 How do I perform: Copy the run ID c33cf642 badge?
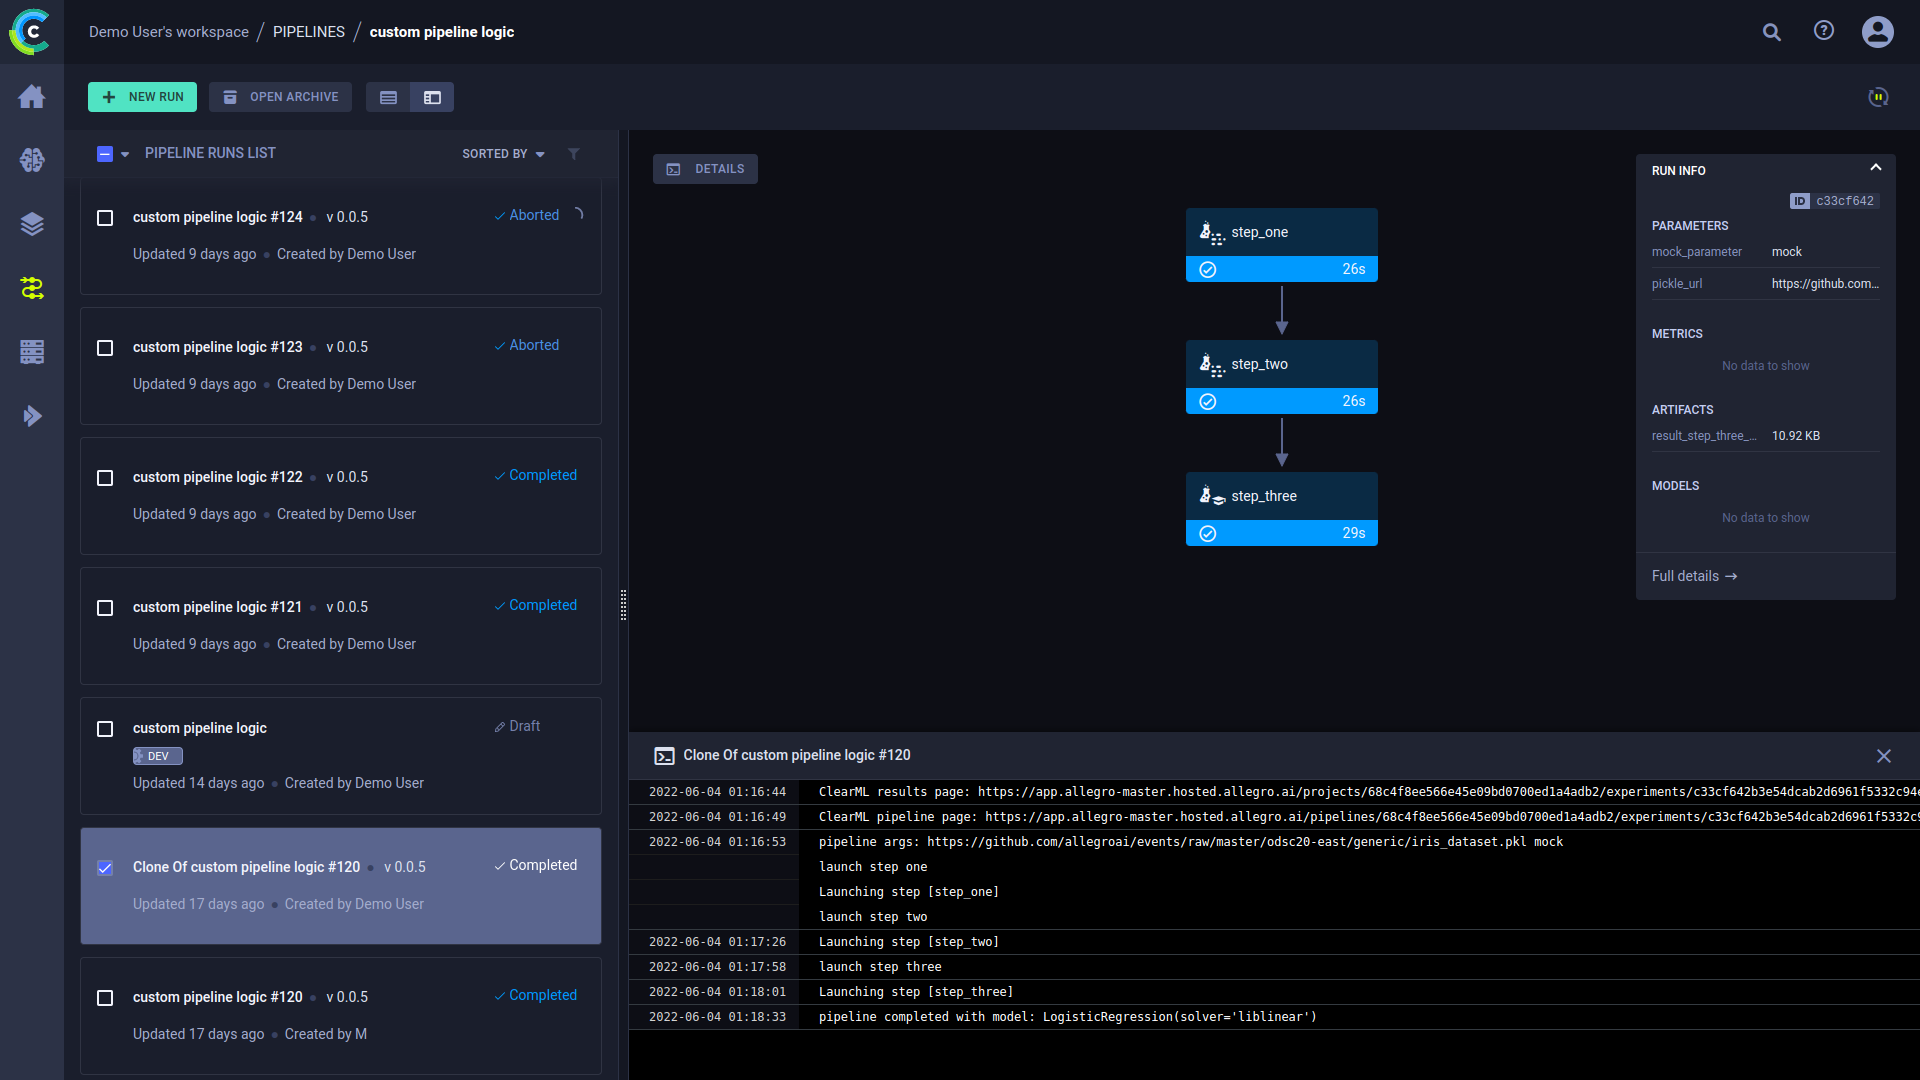1834,201
